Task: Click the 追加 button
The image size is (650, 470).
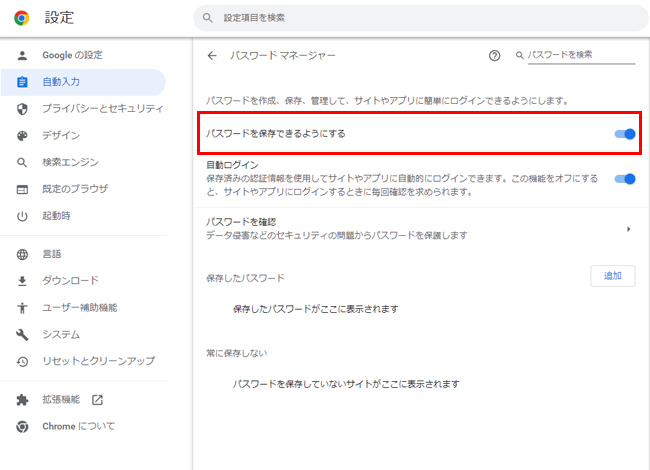Action: 612,276
